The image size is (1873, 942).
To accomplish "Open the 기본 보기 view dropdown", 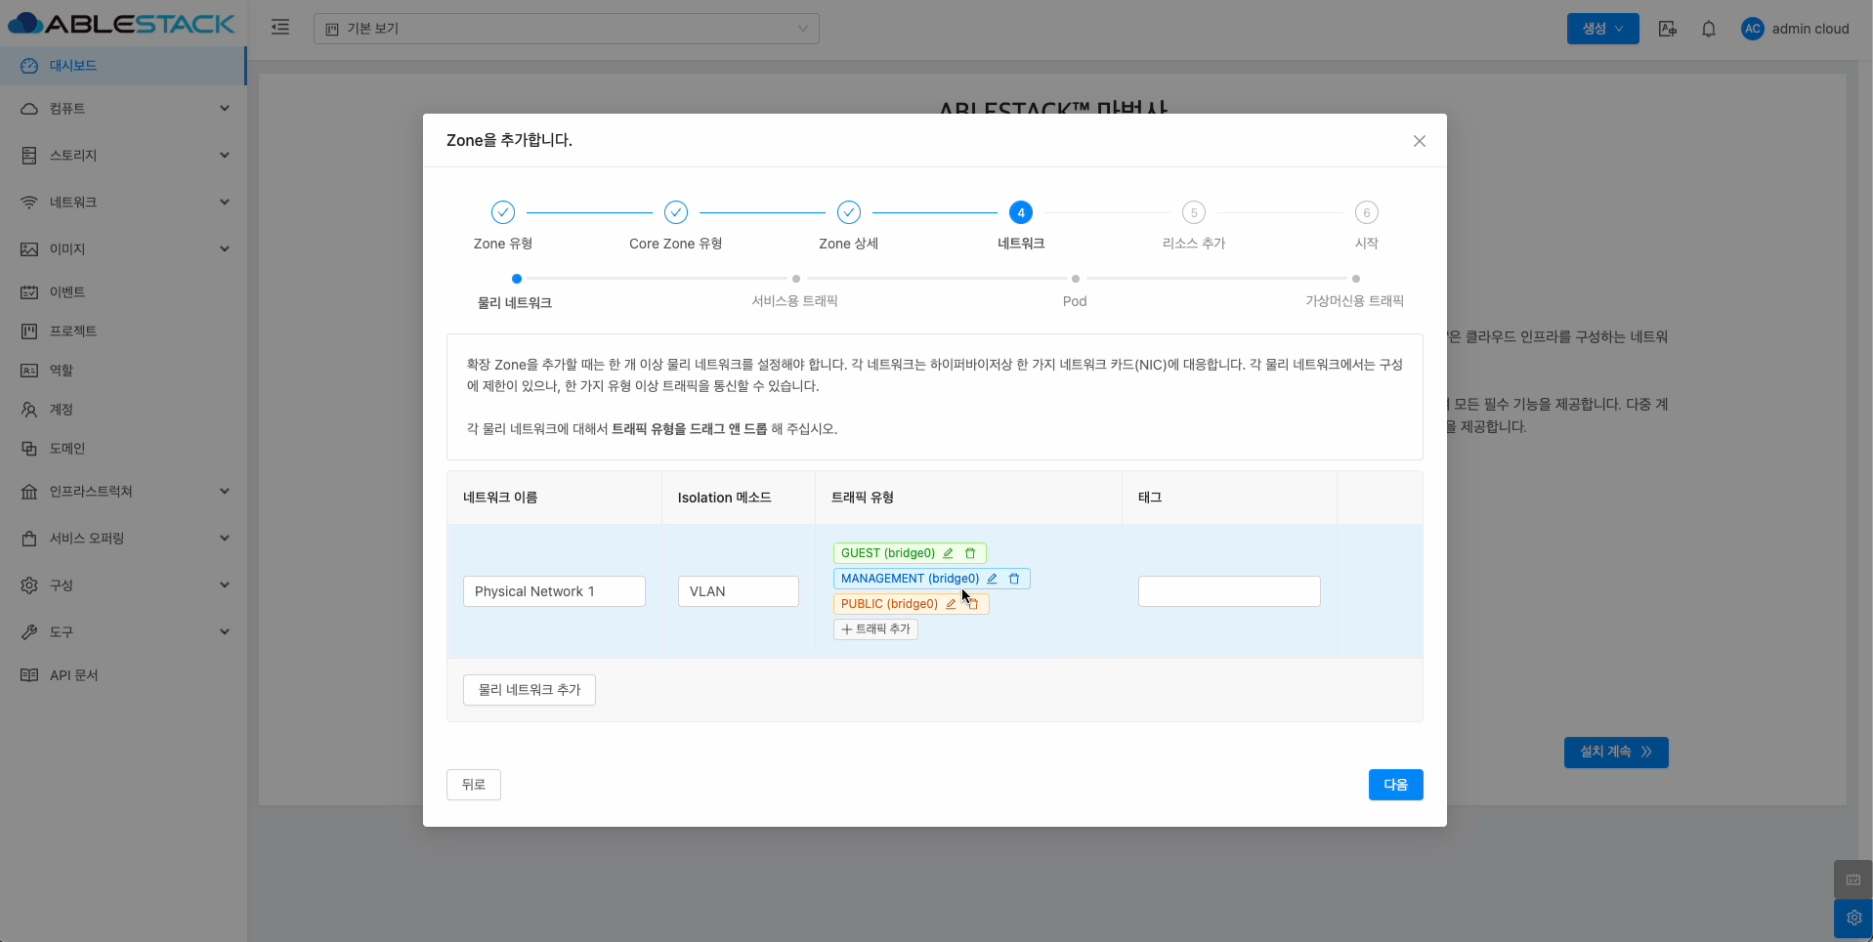I will click(x=566, y=29).
